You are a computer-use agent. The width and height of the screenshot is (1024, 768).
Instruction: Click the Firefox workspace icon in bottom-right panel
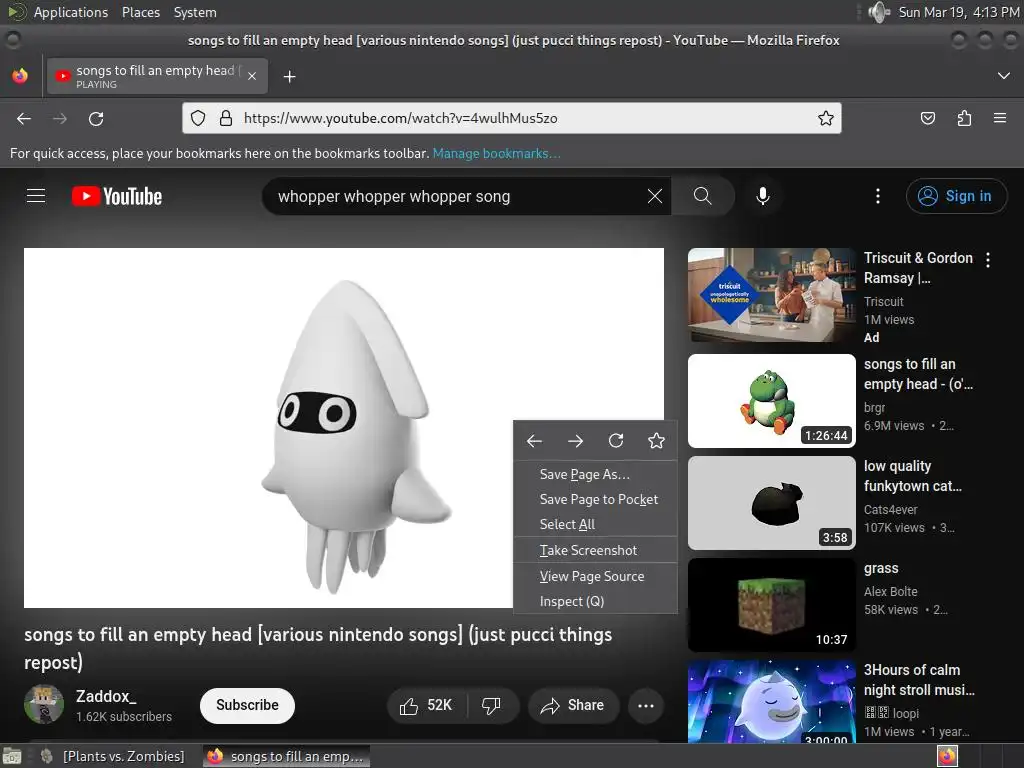948,756
